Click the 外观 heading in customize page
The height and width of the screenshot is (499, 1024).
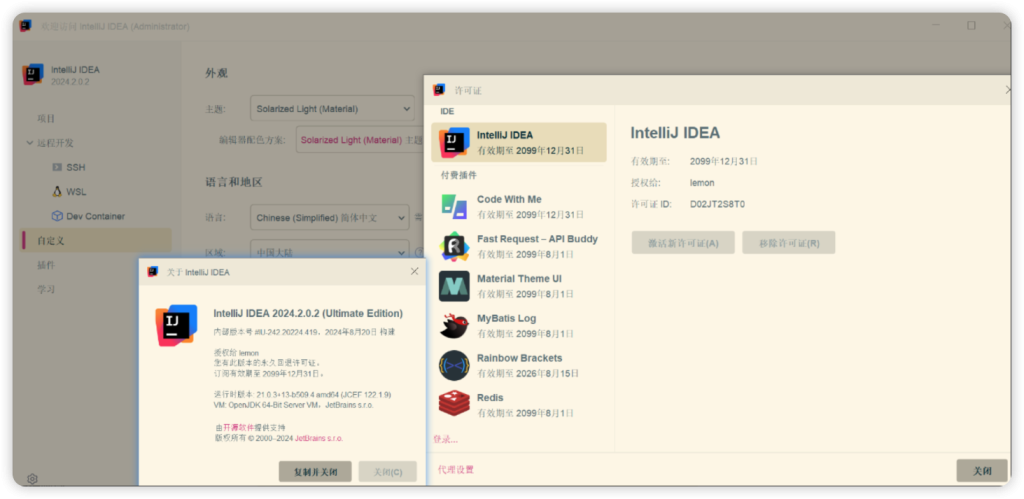(x=216, y=73)
